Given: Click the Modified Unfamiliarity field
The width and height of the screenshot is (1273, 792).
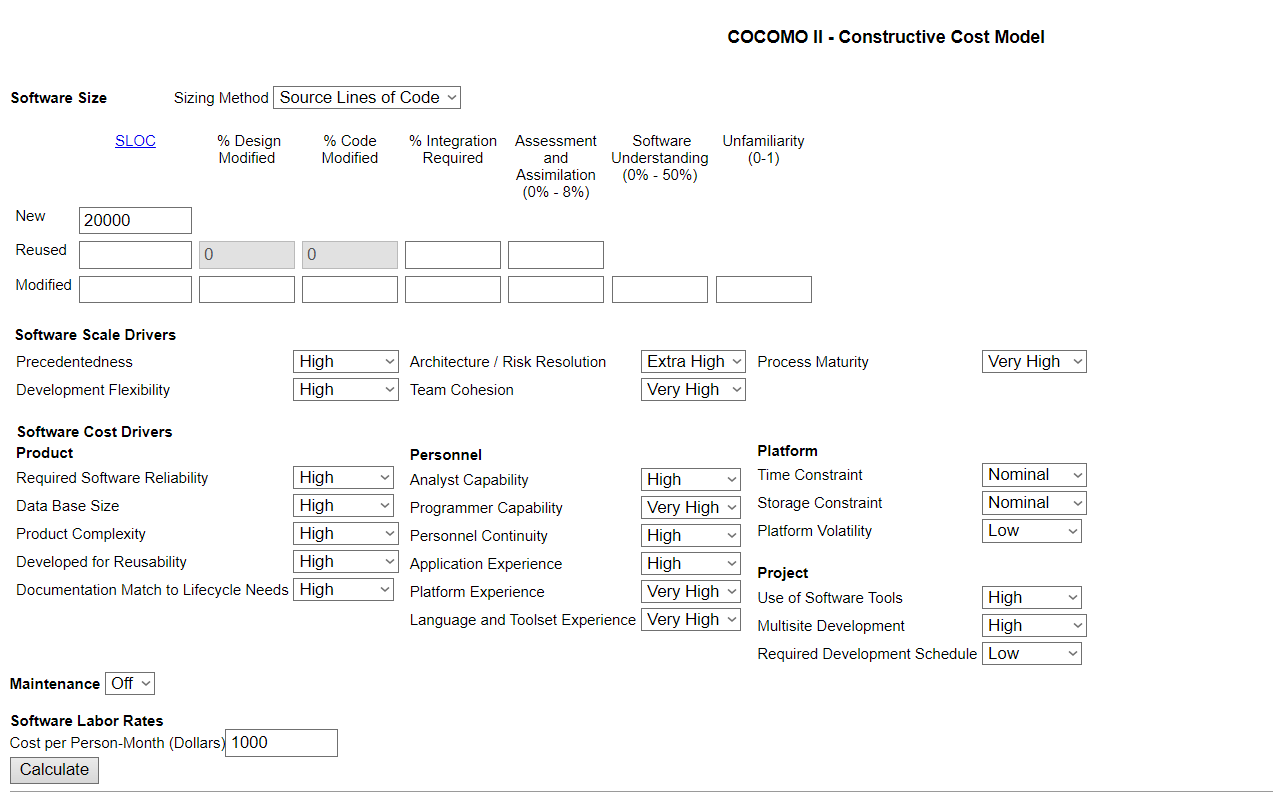Looking at the screenshot, I should [764, 289].
